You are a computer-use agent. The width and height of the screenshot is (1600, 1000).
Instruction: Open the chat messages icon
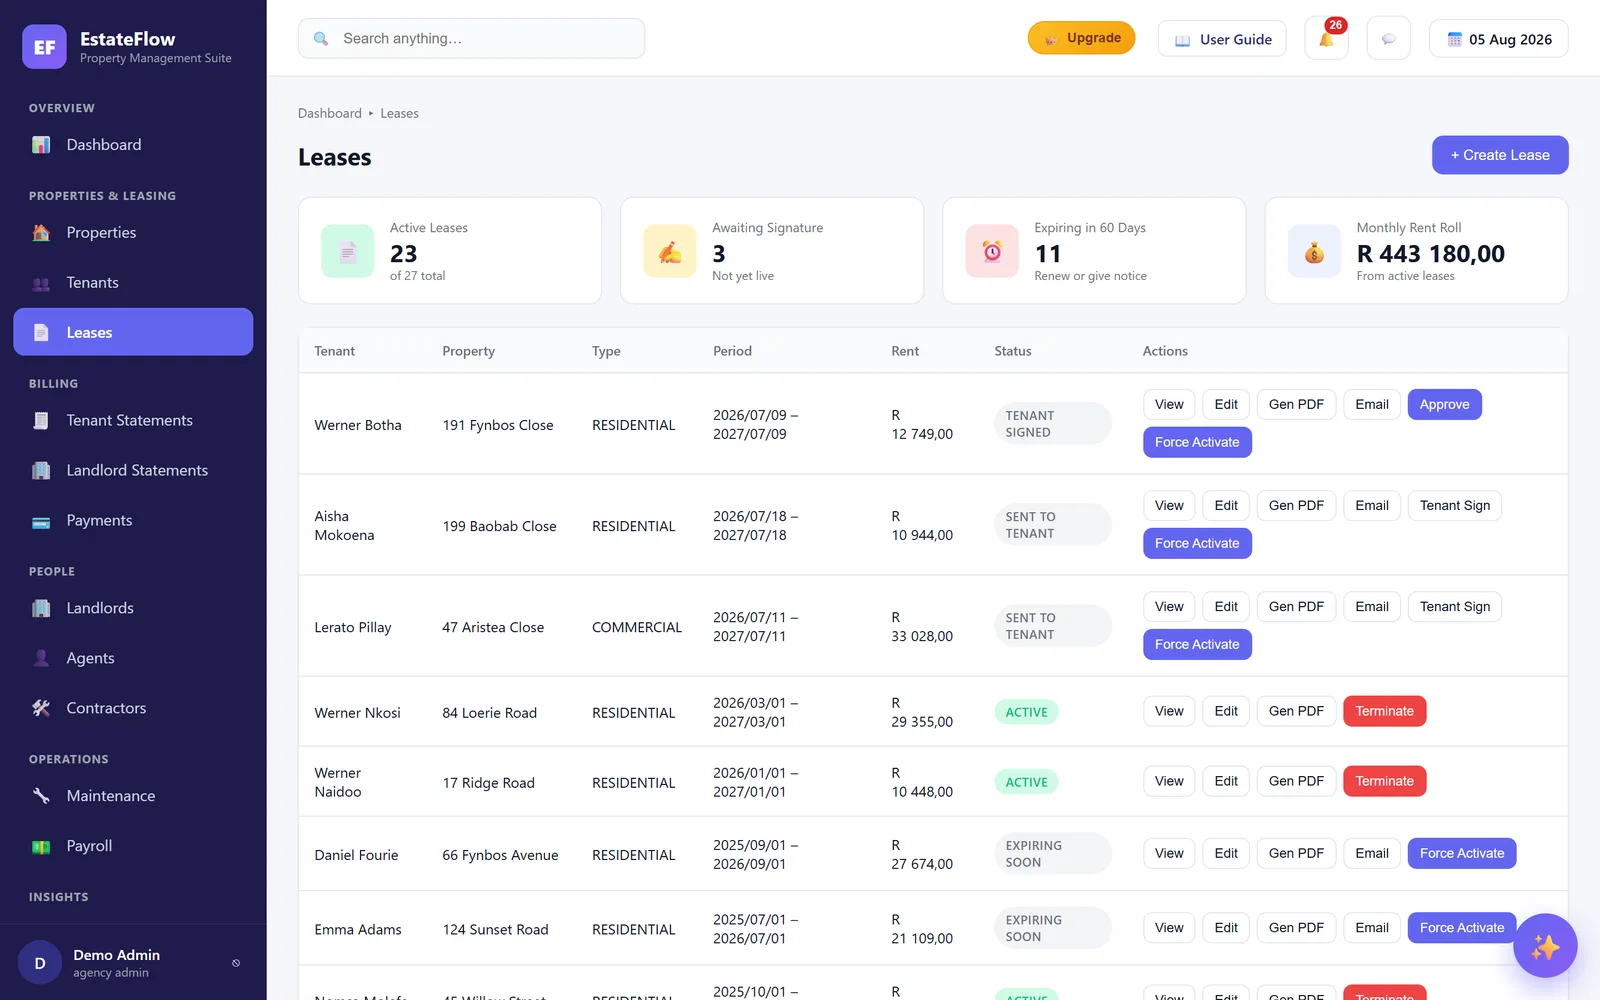point(1388,39)
